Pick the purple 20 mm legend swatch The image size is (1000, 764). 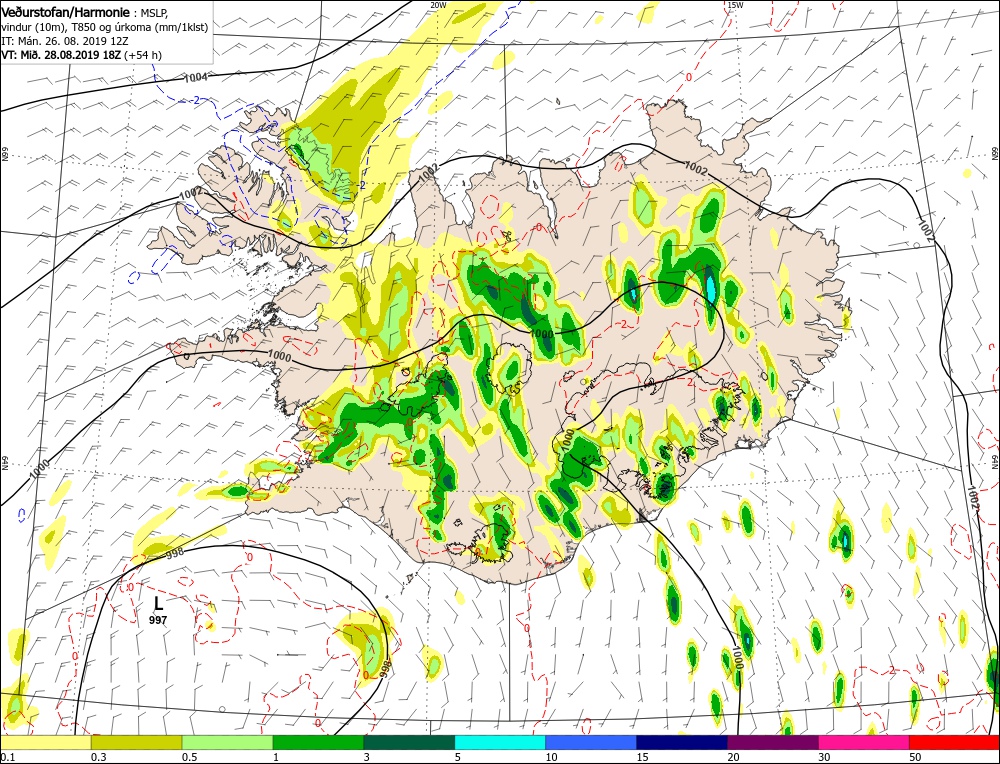773,742
